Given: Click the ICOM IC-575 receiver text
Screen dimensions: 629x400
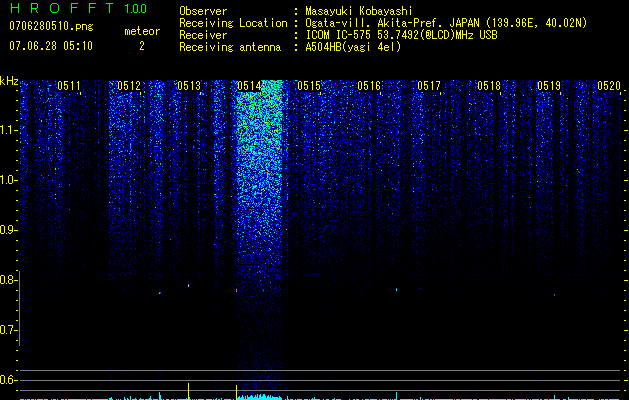Looking at the screenshot, I should click(401, 35).
